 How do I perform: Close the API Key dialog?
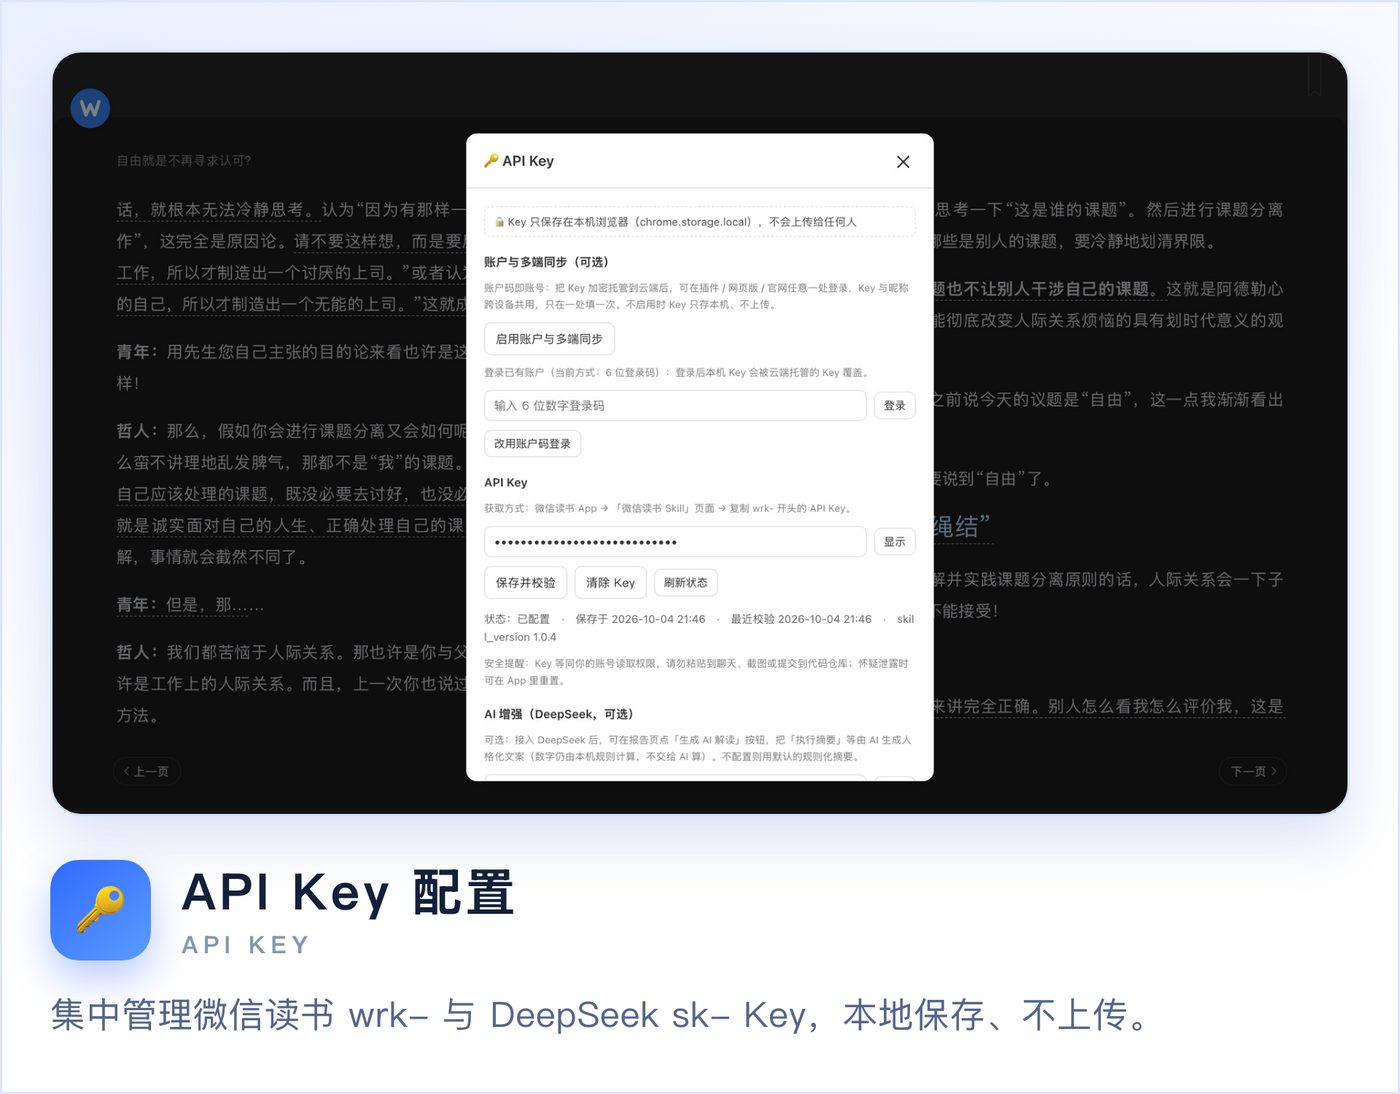(x=903, y=162)
